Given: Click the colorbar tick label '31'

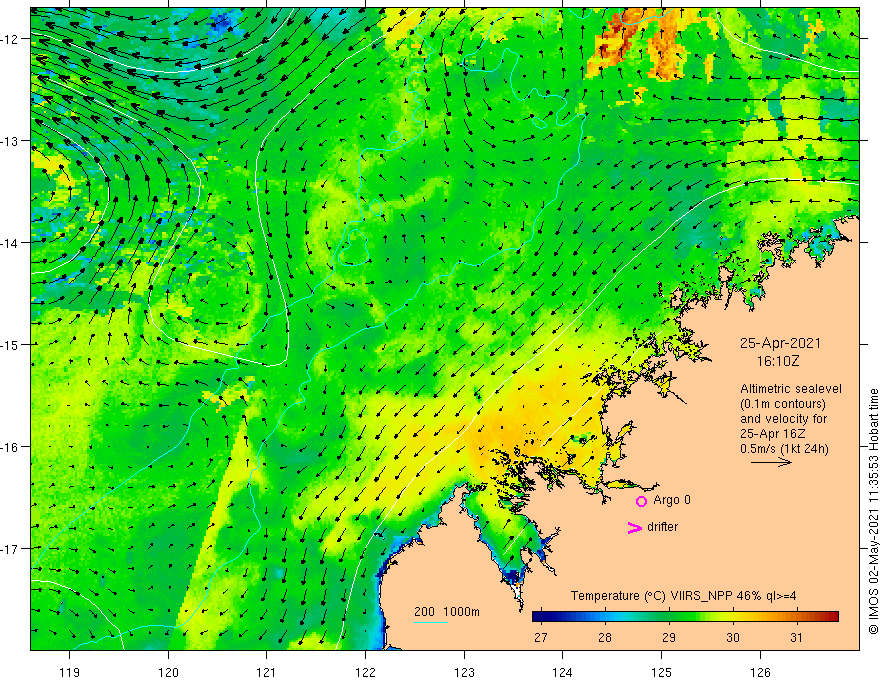Looking at the screenshot, I should point(796,637).
